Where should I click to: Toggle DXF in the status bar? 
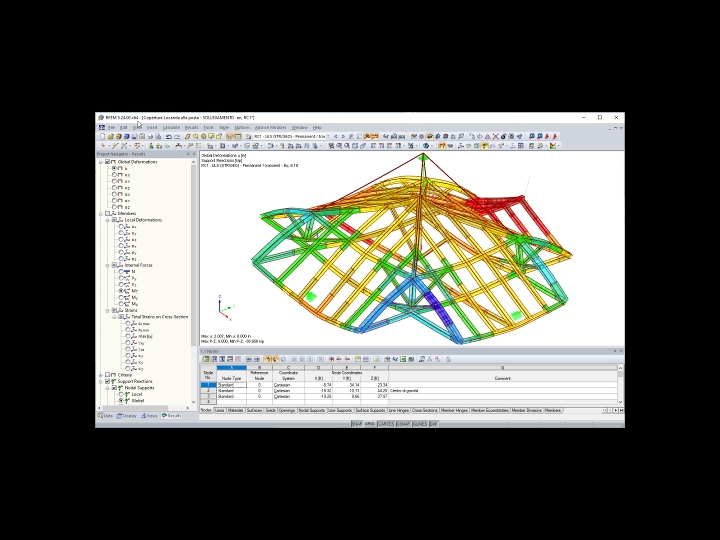coord(433,424)
